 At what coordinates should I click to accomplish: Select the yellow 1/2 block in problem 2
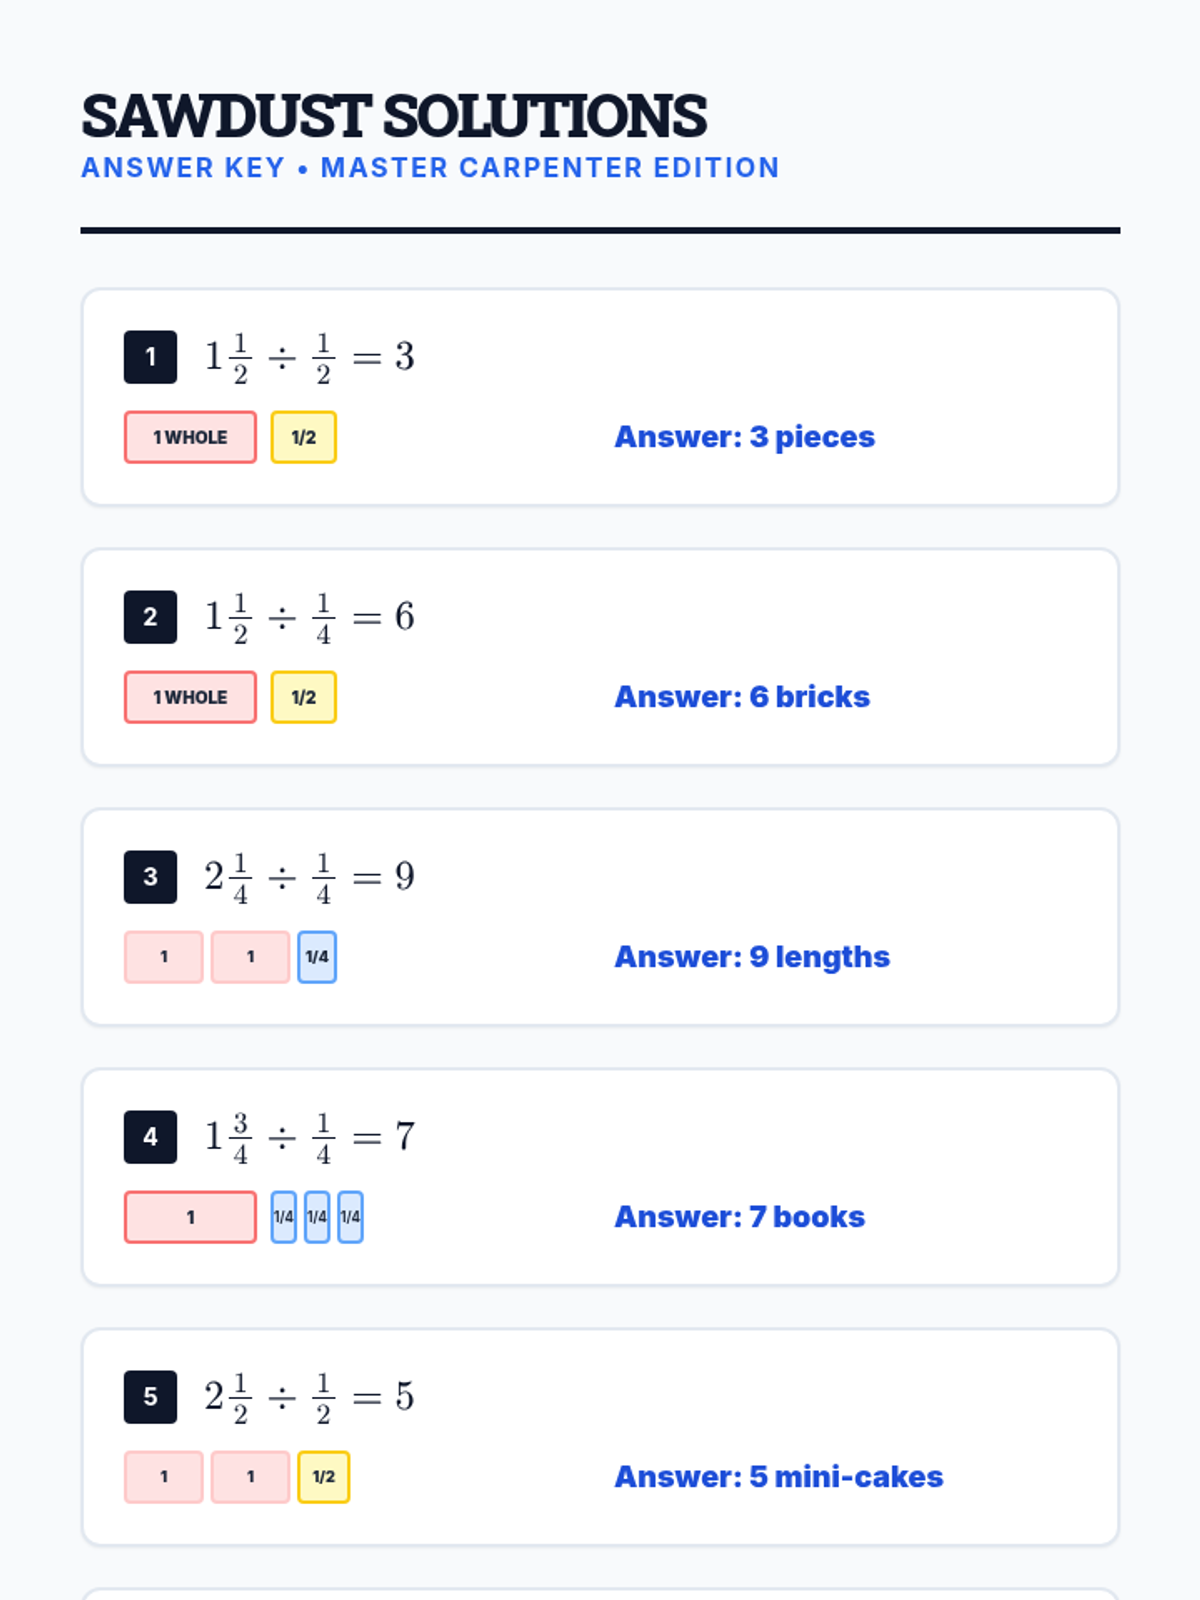click(304, 697)
